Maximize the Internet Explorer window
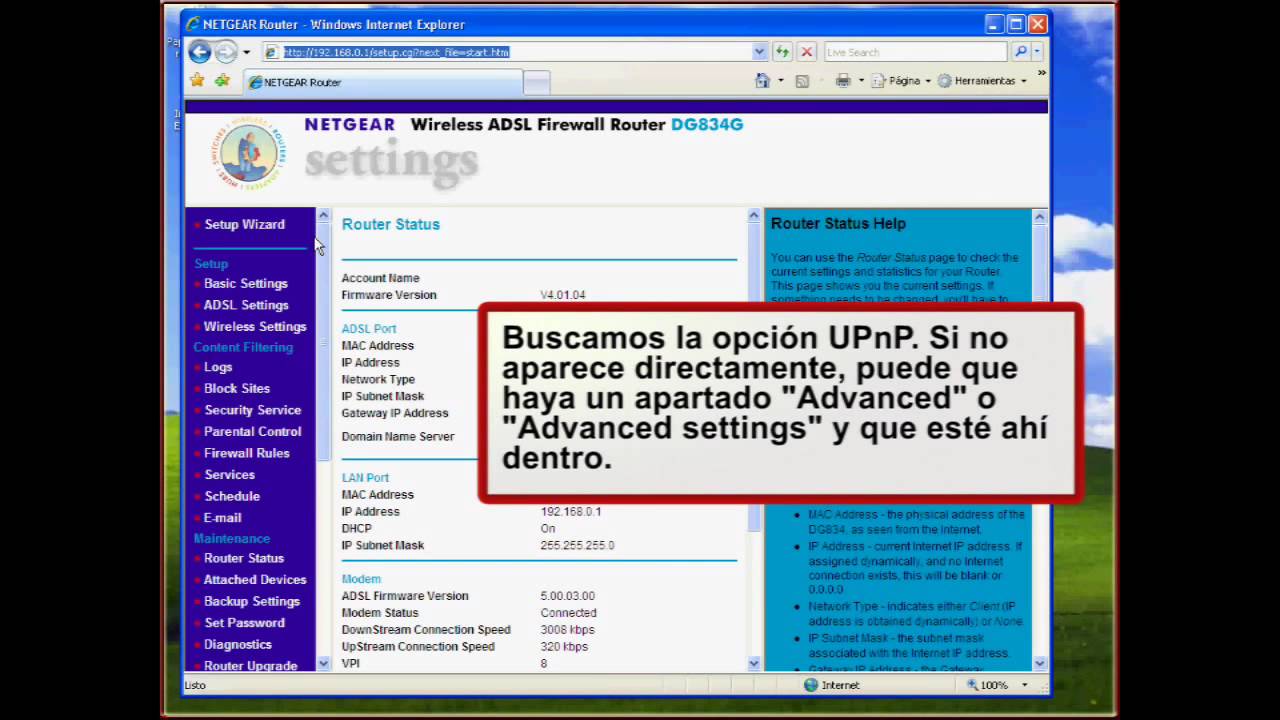The height and width of the screenshot is (720, 1280). click(x=1016, y=24)
